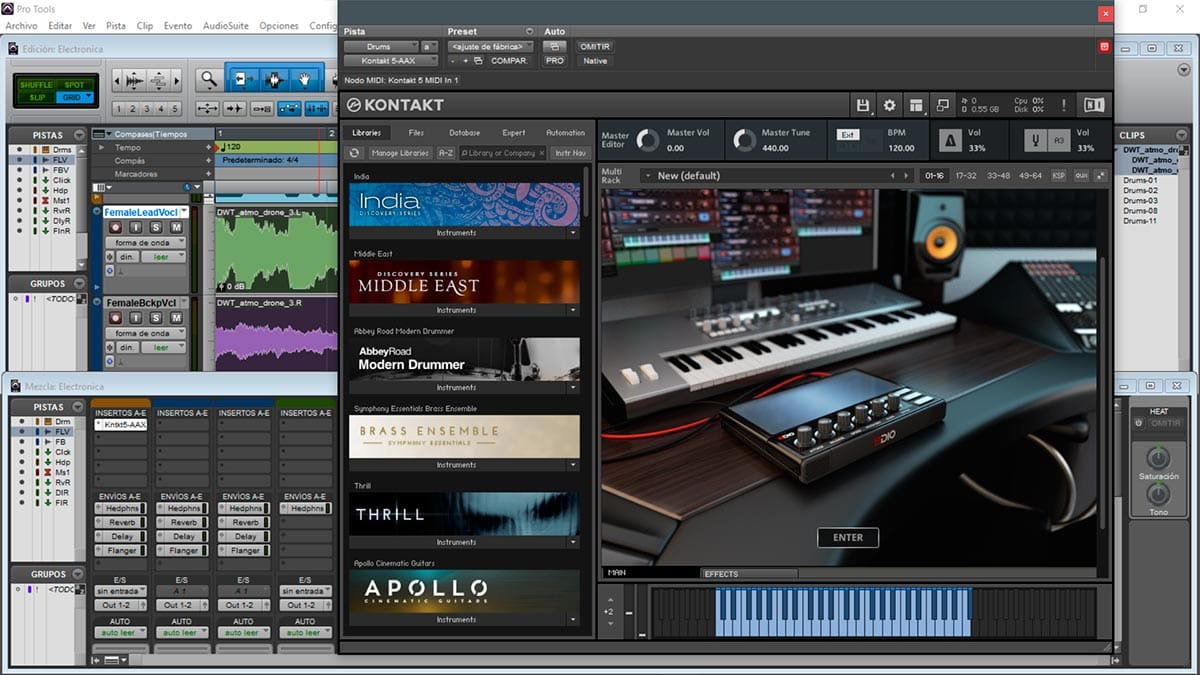1200x675 pixels.
Task: Solo the FemaleLeadVocl track
Action: tap(158, 228)
